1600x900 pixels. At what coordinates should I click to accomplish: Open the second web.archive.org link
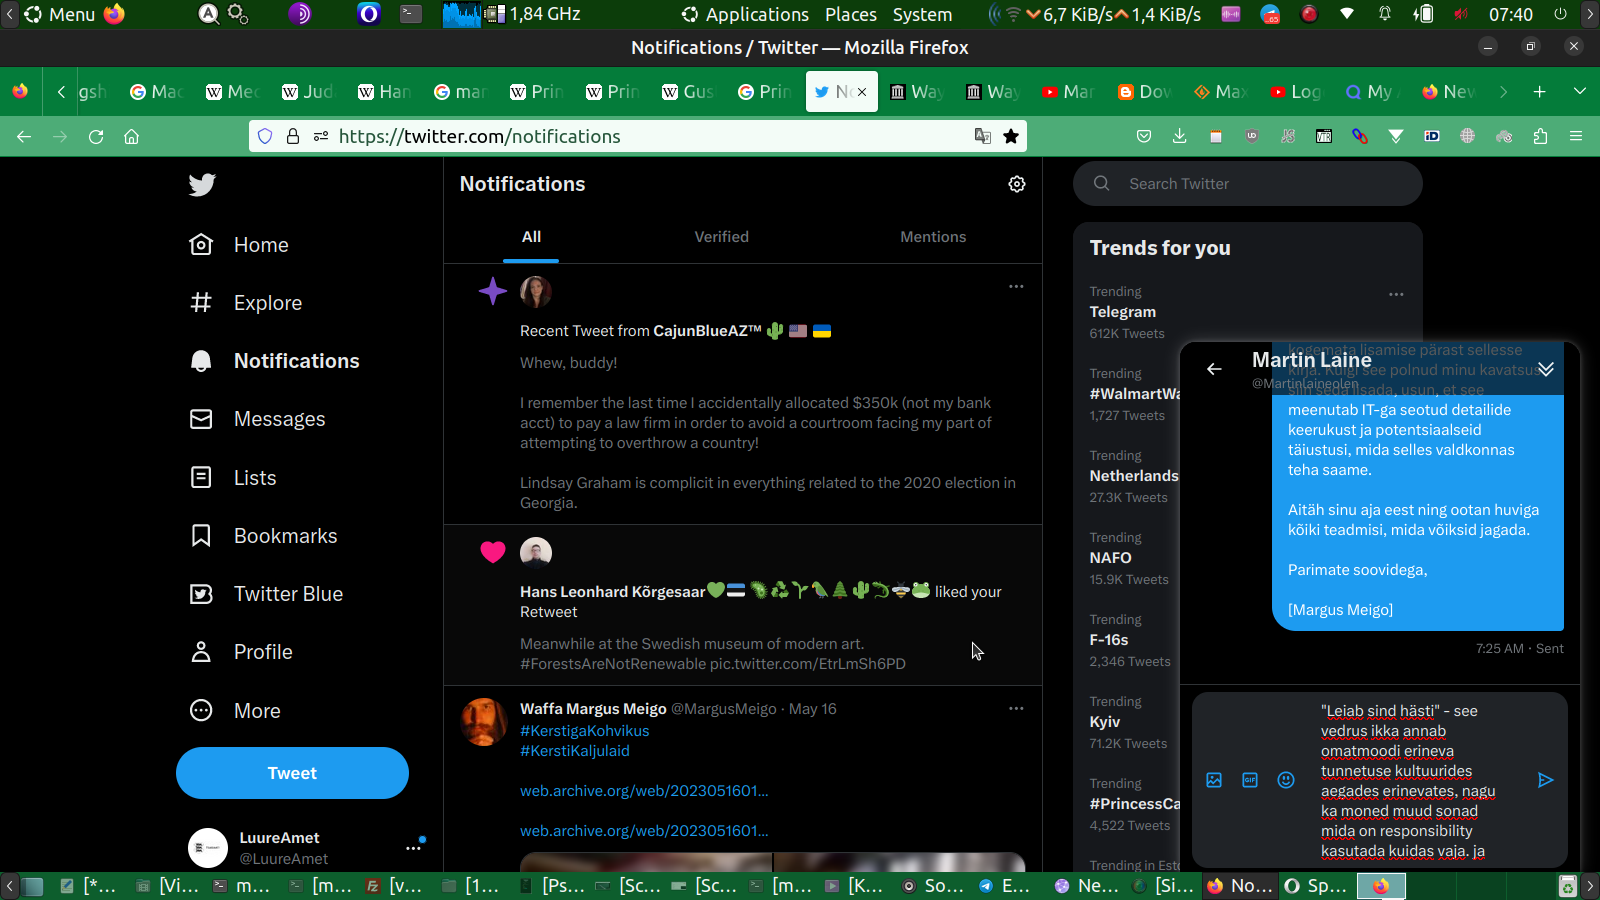(x=644, y=831)
